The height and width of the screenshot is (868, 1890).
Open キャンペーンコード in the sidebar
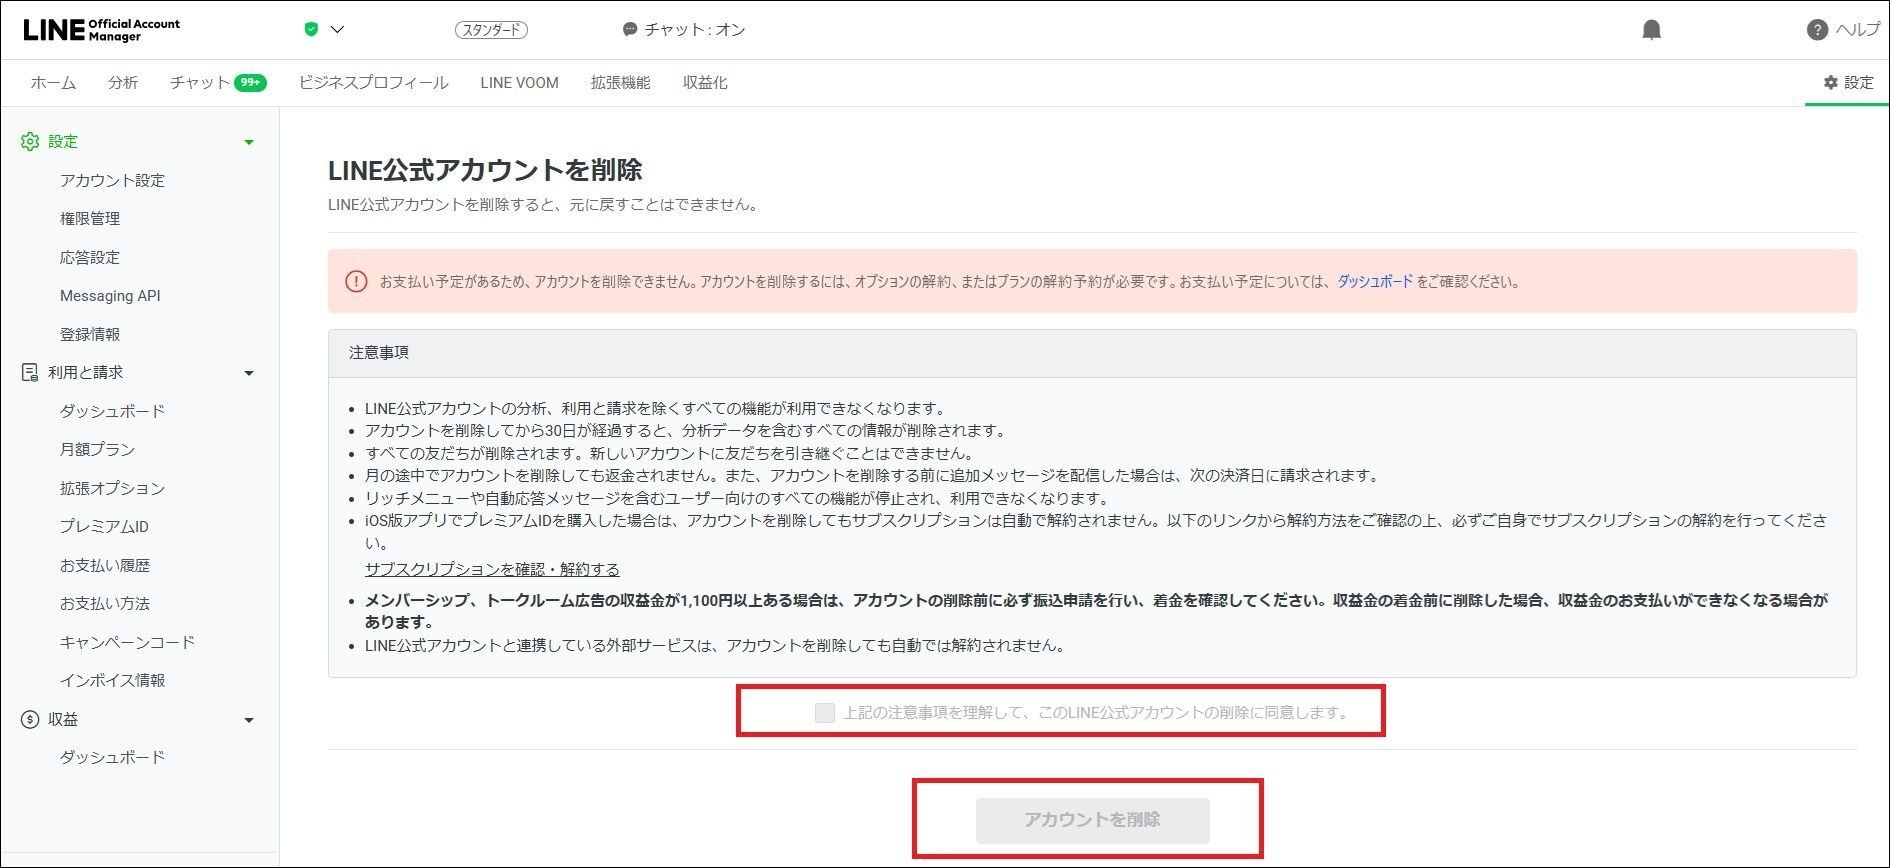click(127, 643)
